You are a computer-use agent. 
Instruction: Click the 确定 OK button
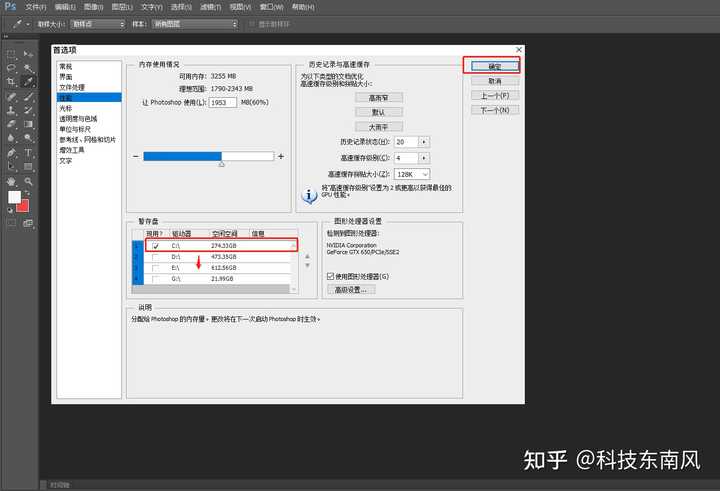(495, 67)
